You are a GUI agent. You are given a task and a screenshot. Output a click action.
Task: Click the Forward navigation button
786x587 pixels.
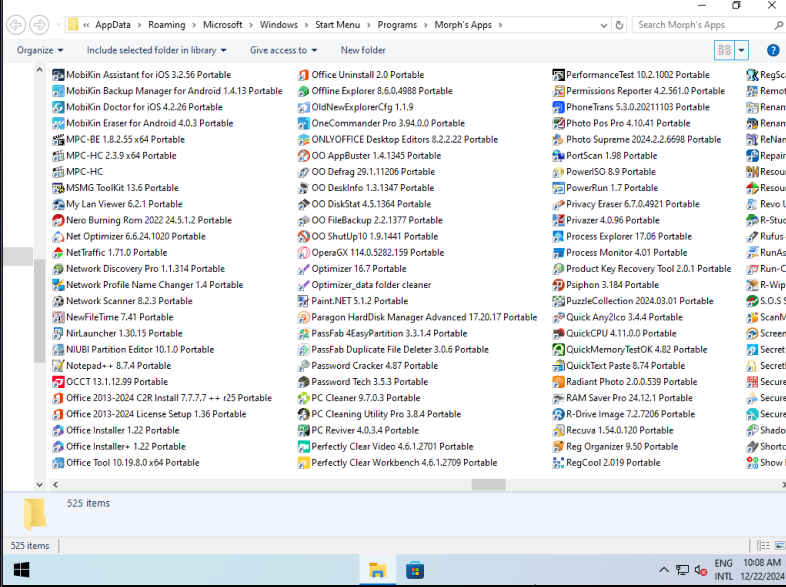[39, 25]
